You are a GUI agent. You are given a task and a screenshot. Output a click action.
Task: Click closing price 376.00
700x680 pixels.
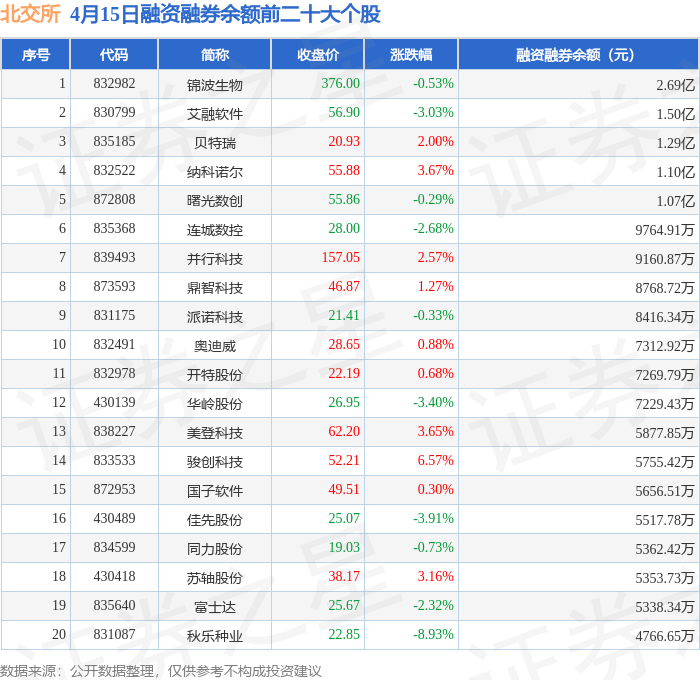click(340, 83)
